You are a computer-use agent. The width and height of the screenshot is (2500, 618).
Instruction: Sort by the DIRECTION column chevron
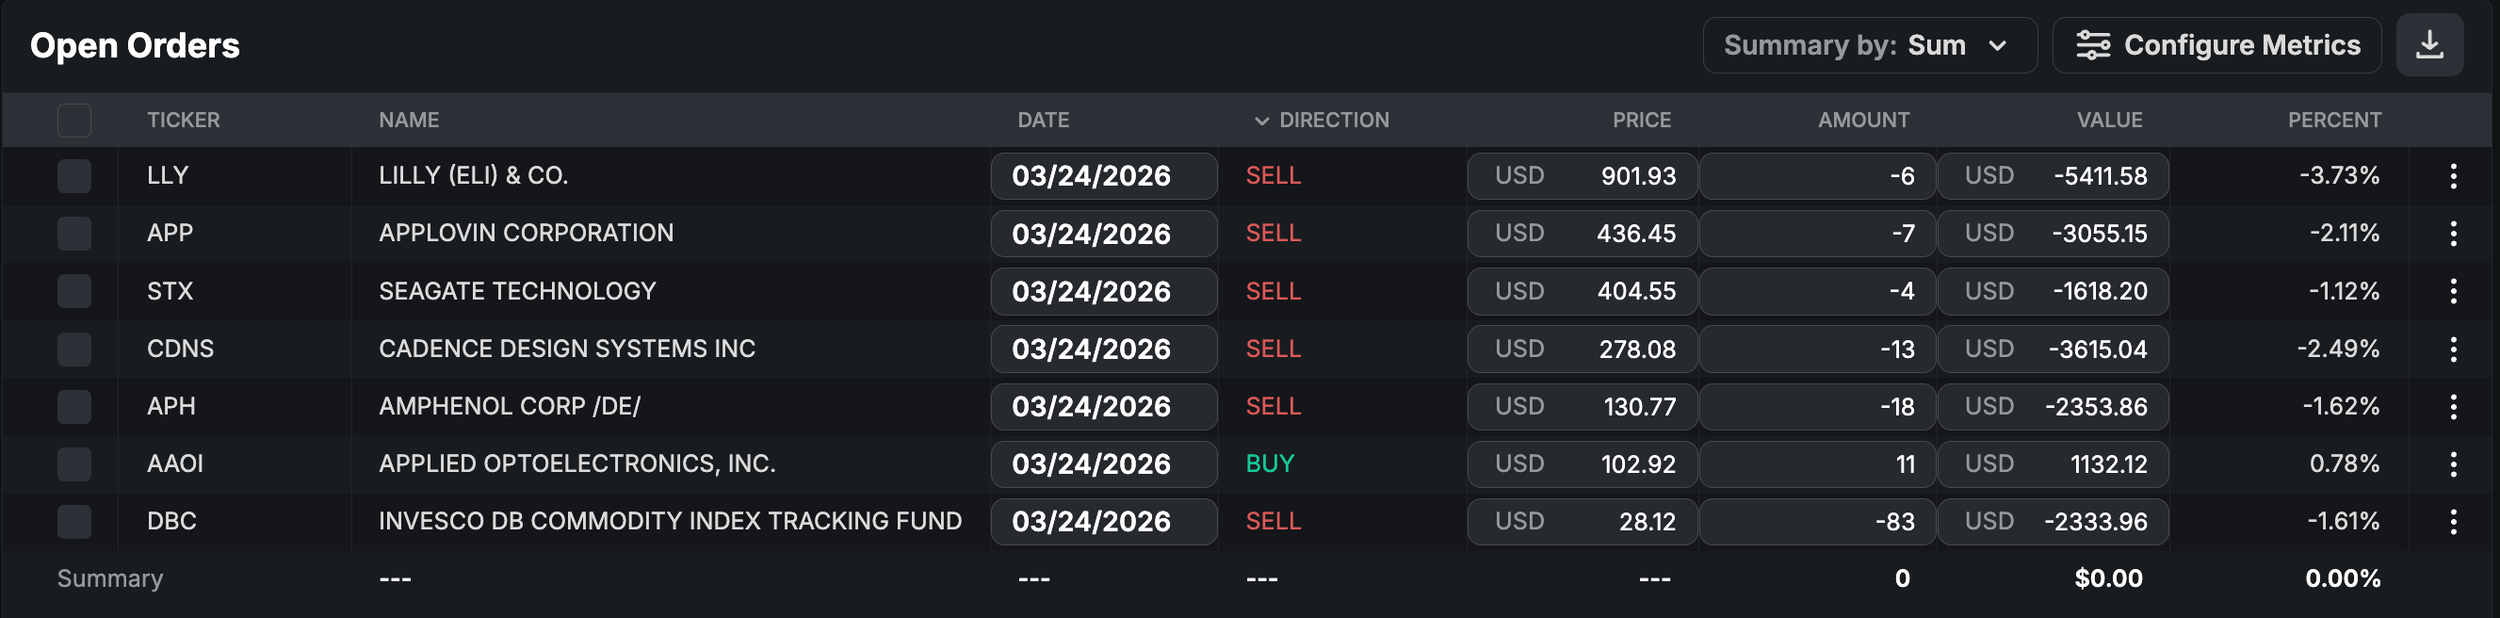click(1262, 121)
